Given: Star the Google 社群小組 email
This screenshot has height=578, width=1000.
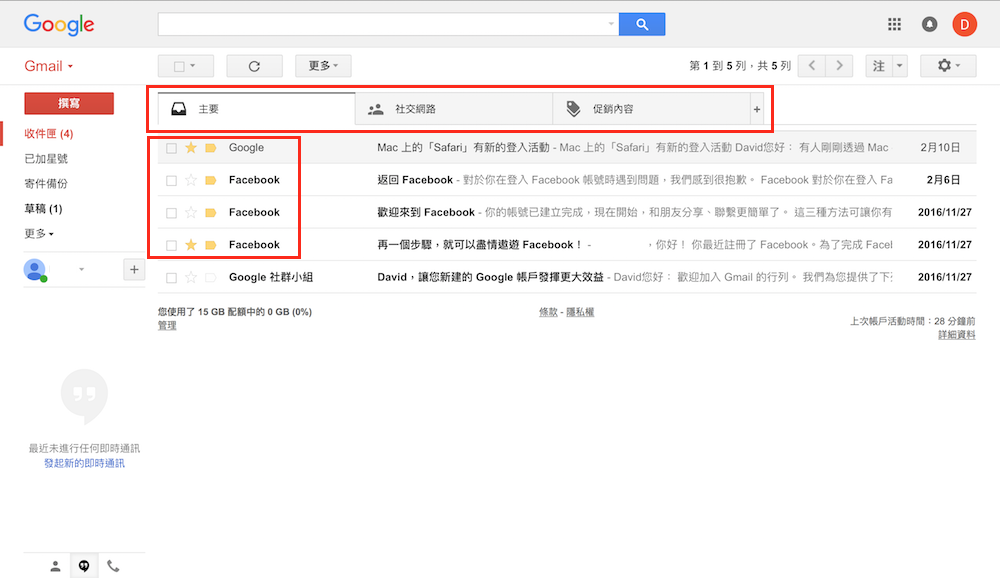Looking at the screenshot, I should coord(191,277).
